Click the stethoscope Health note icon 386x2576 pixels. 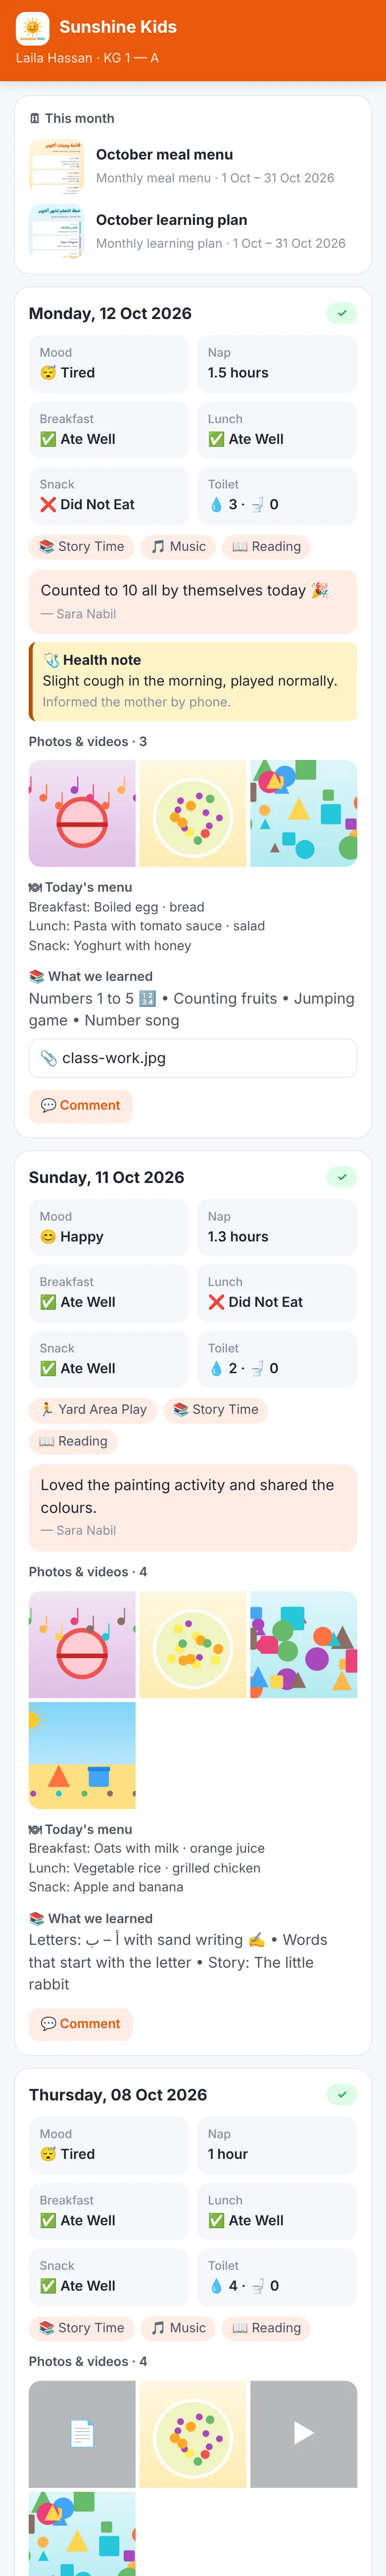point(51,660)
